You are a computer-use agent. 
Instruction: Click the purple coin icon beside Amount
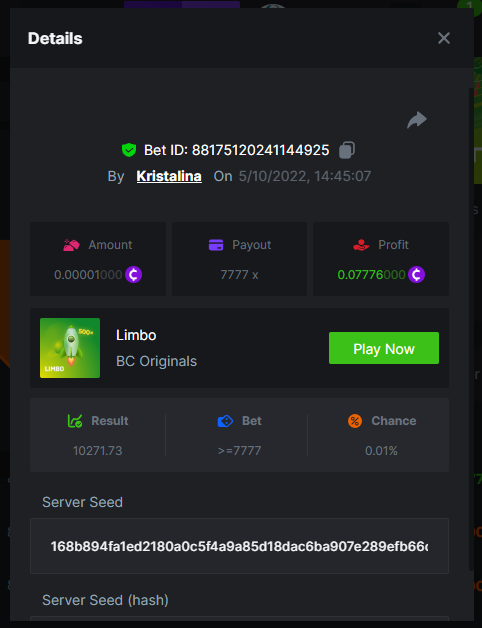pos(133,275)
